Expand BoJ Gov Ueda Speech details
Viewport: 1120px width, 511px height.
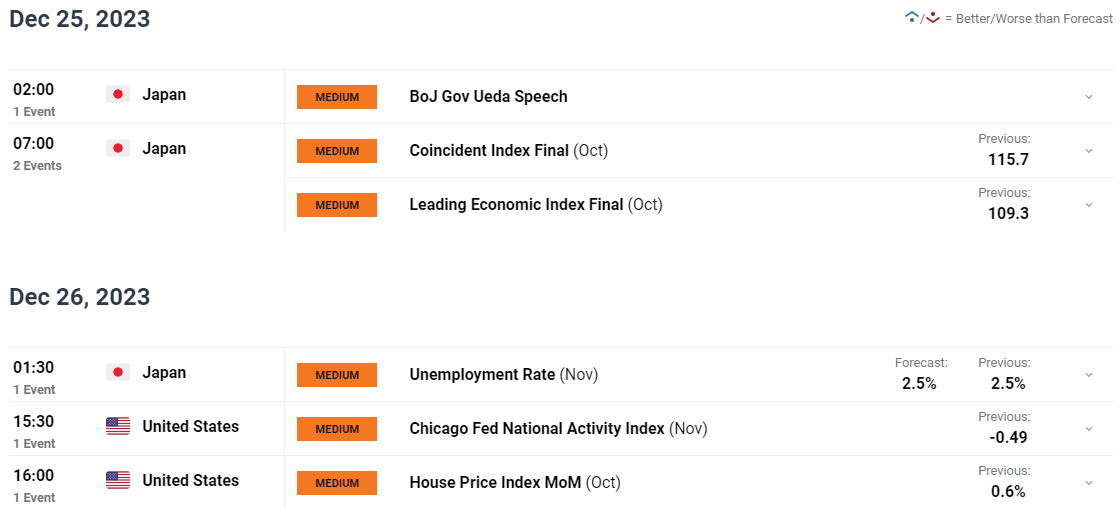[1089, 96]
